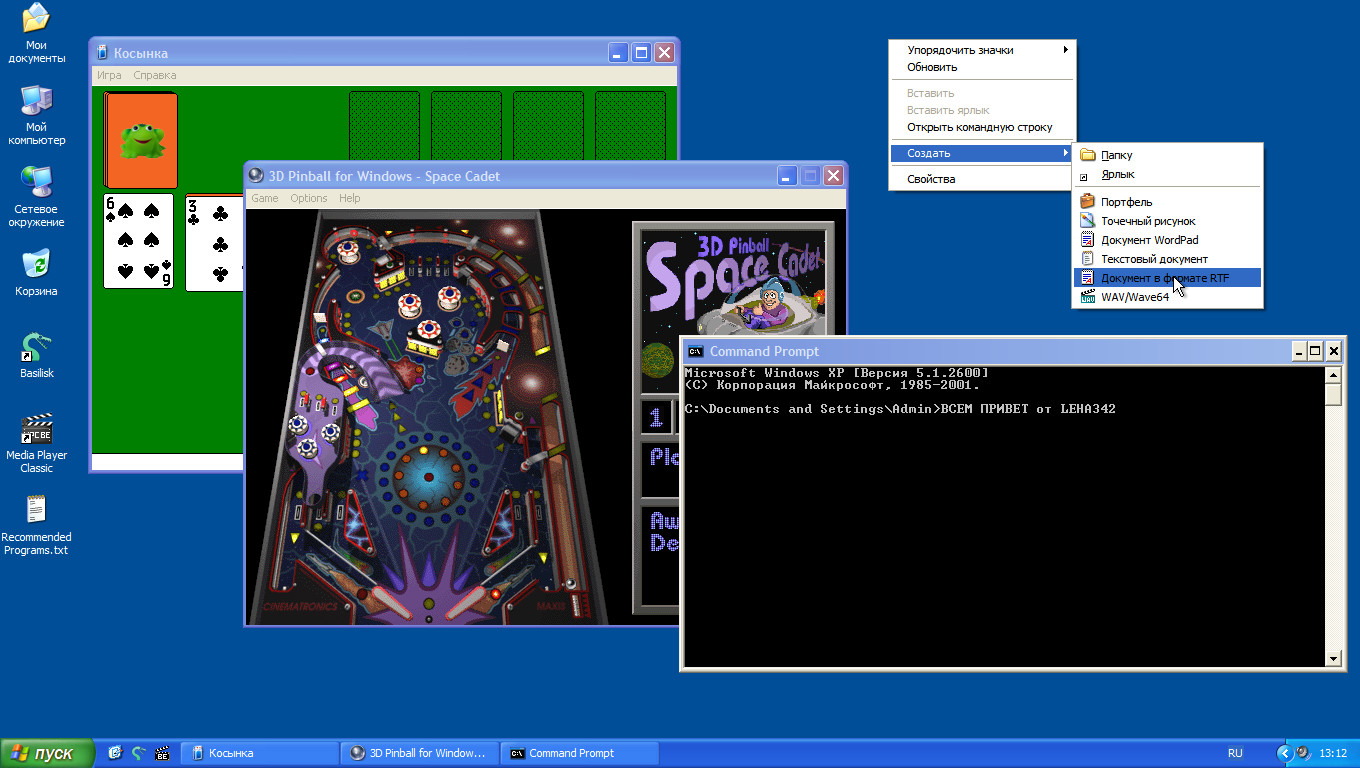Choose Документ в формате RTF
The width and height of the screenshot is (1360, 768).
(x=1167, y=278)
